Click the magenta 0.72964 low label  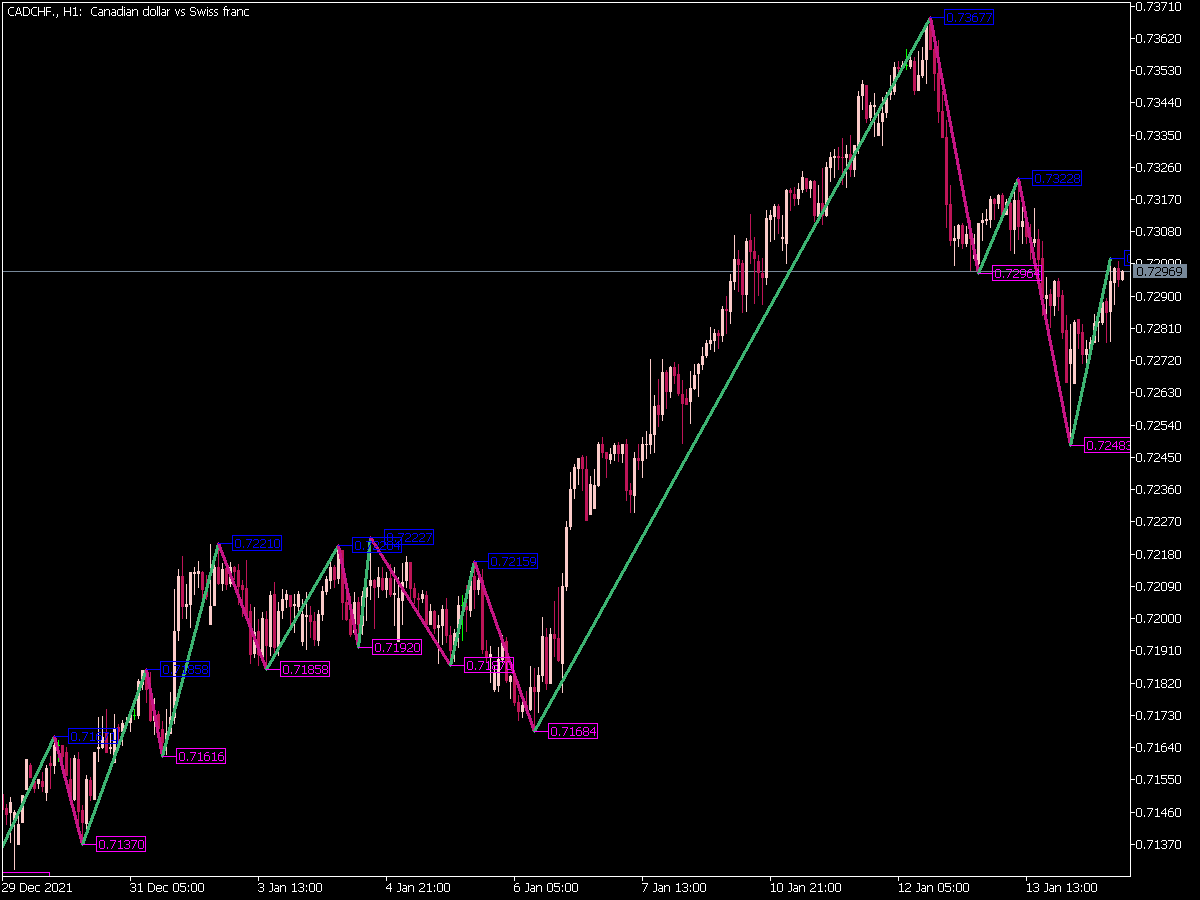coord(1016,270)
